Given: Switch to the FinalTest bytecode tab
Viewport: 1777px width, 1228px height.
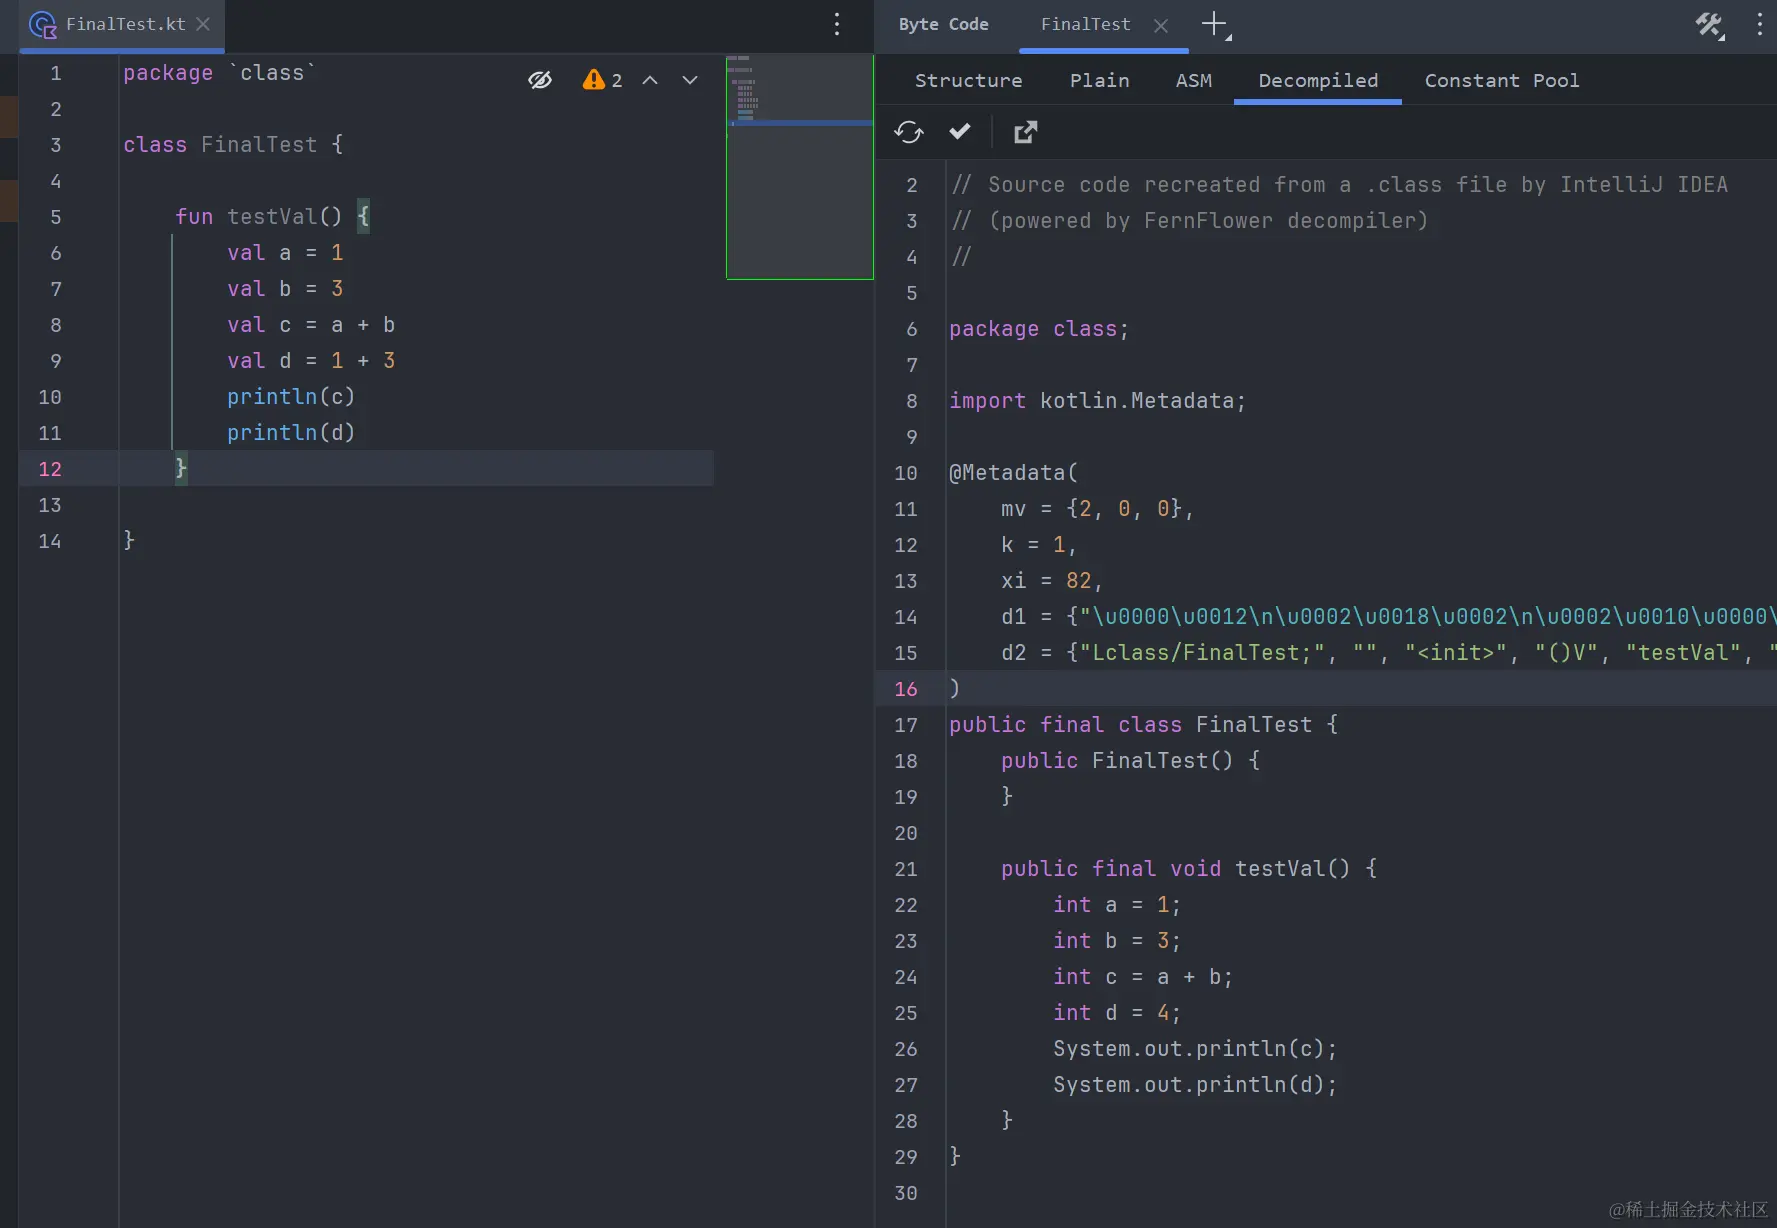Looking at the screenshot, I should (1085, 24).
